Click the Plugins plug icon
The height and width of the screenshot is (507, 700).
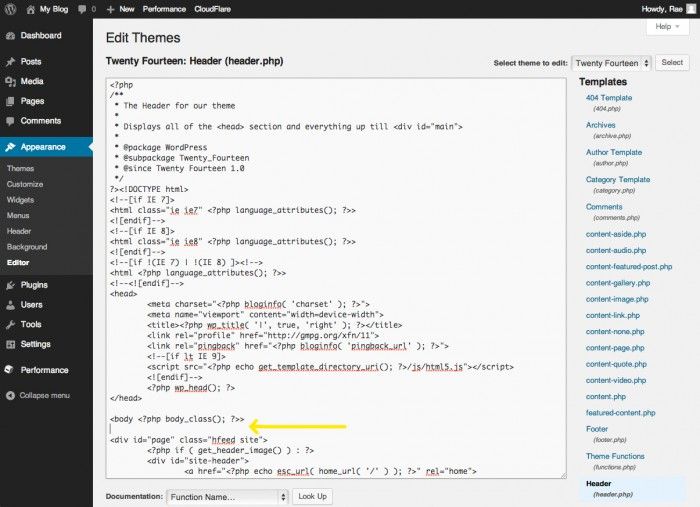(x=10, y=285)
